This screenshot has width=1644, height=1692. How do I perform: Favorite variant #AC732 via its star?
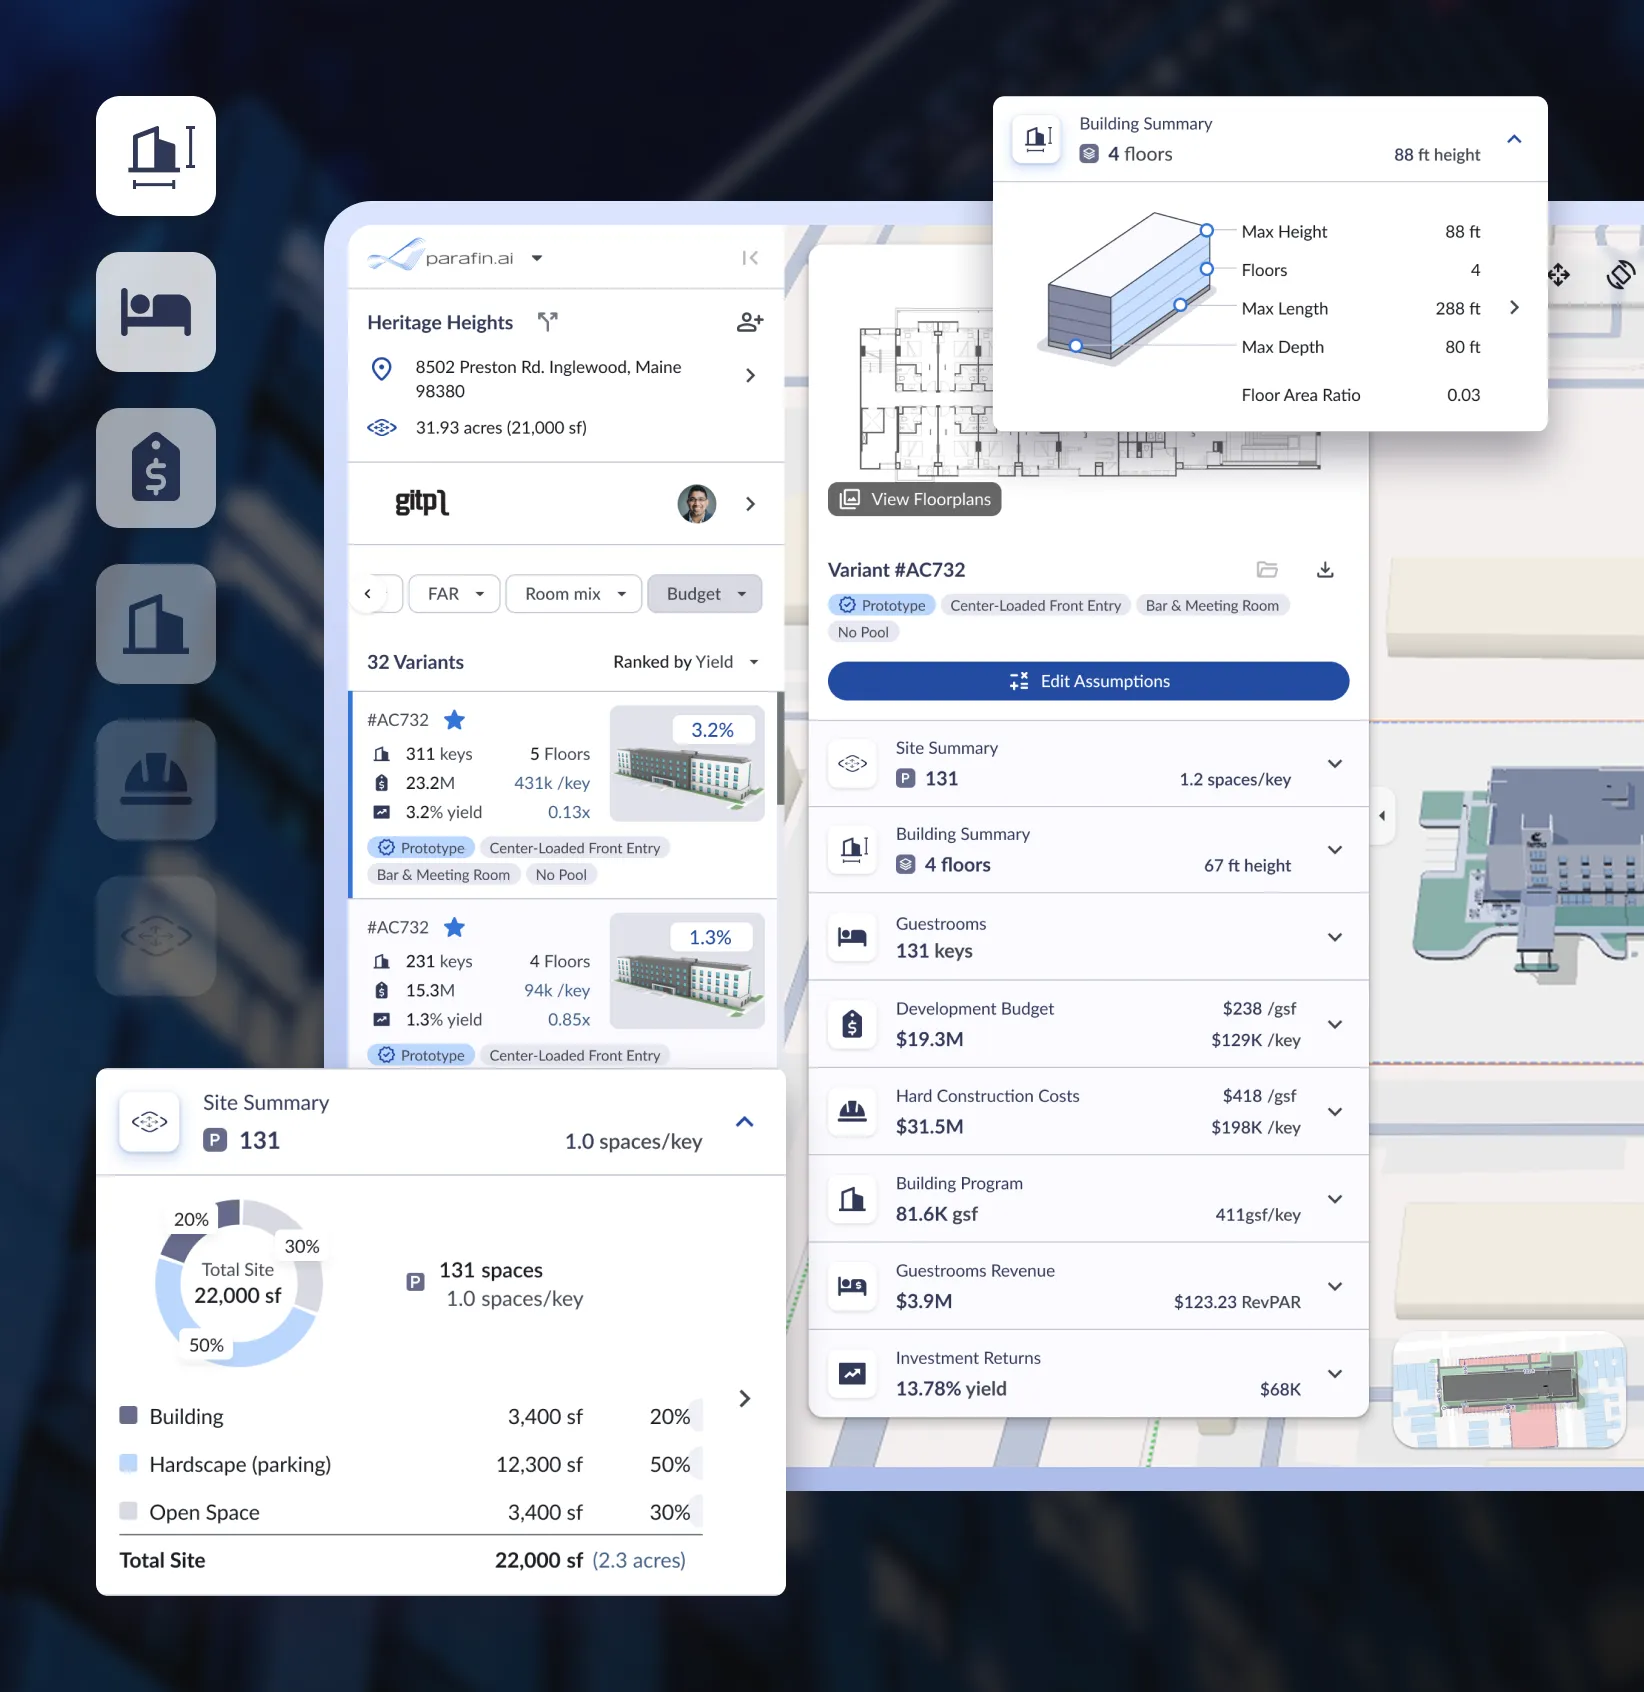pyautogui.click(x=455, y=719)
